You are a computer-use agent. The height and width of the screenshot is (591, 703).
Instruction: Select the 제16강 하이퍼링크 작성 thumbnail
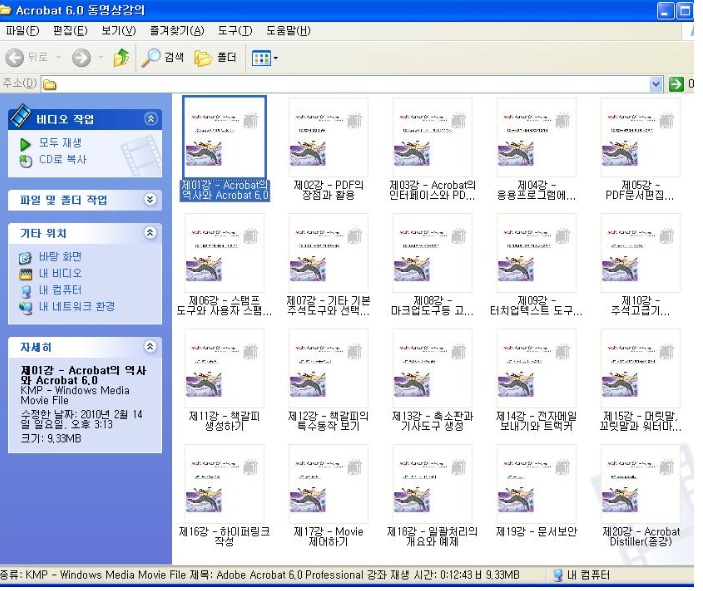point(224,484)
